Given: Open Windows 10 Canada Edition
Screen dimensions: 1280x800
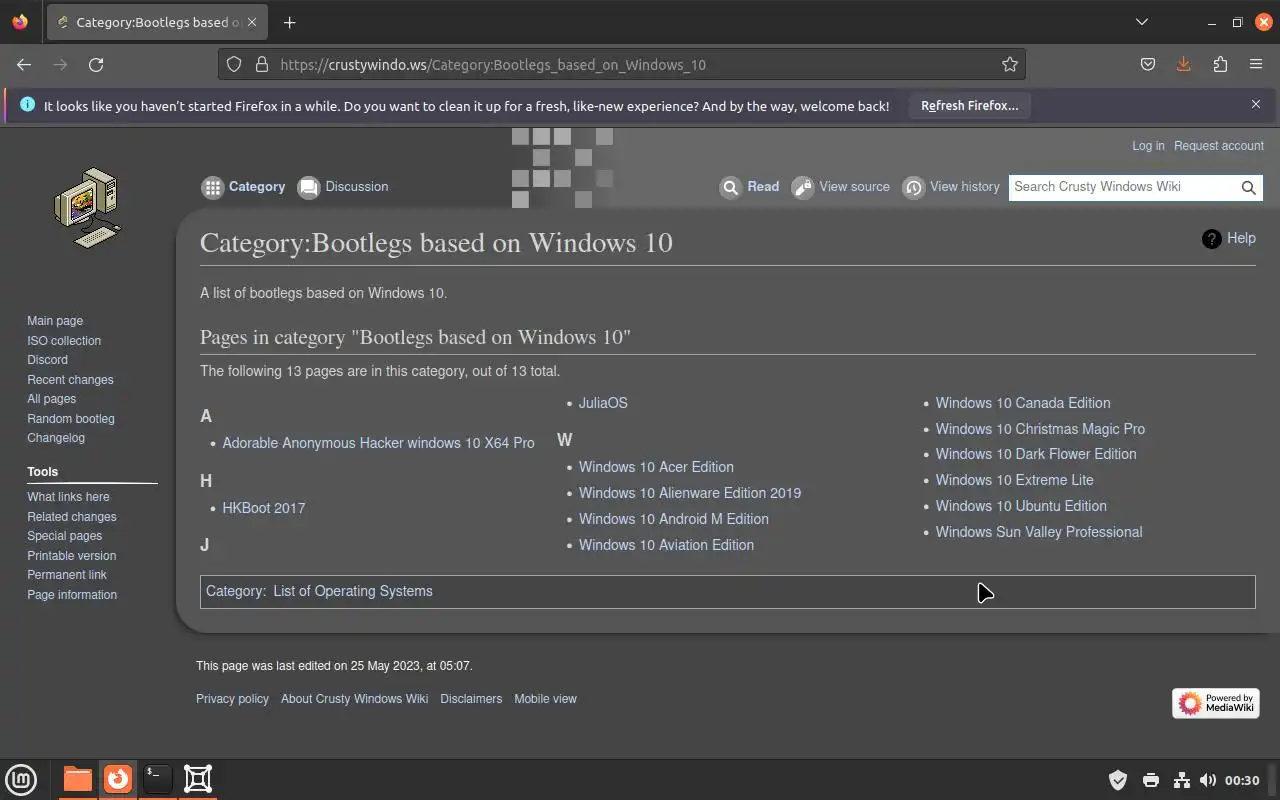Looking at the screenshot, I should pos(1023,403).
